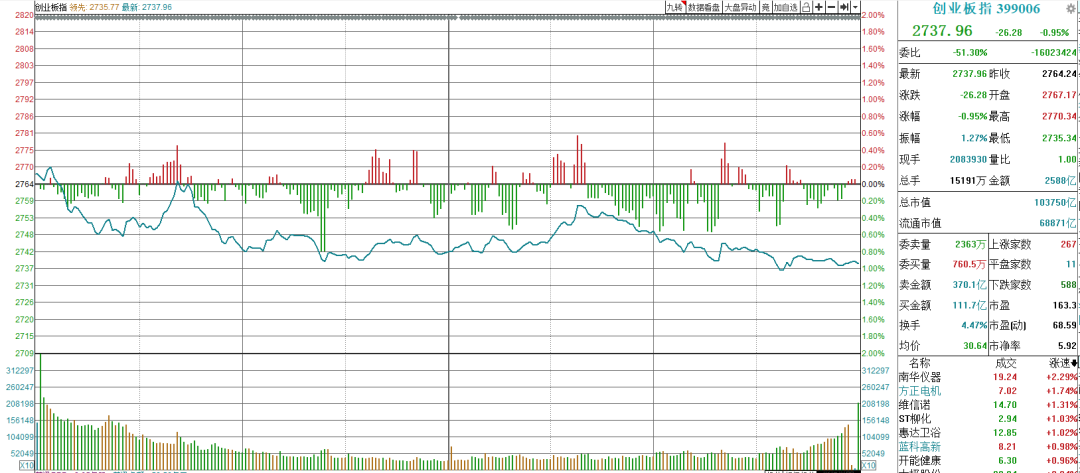1080x473 pixels.
Task: Click the 上涨家数 value 267
Action: (x=1068, y=244)
